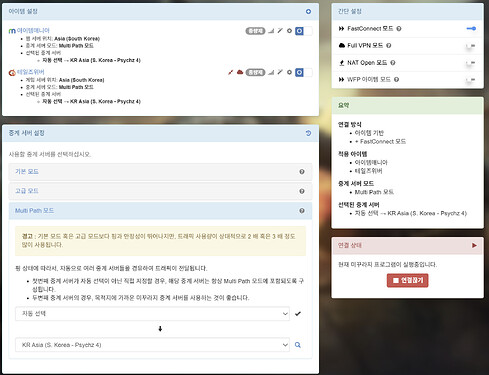489x375 pixels.
Task: Click the red disconnect button
Action: tap(407, 280)
